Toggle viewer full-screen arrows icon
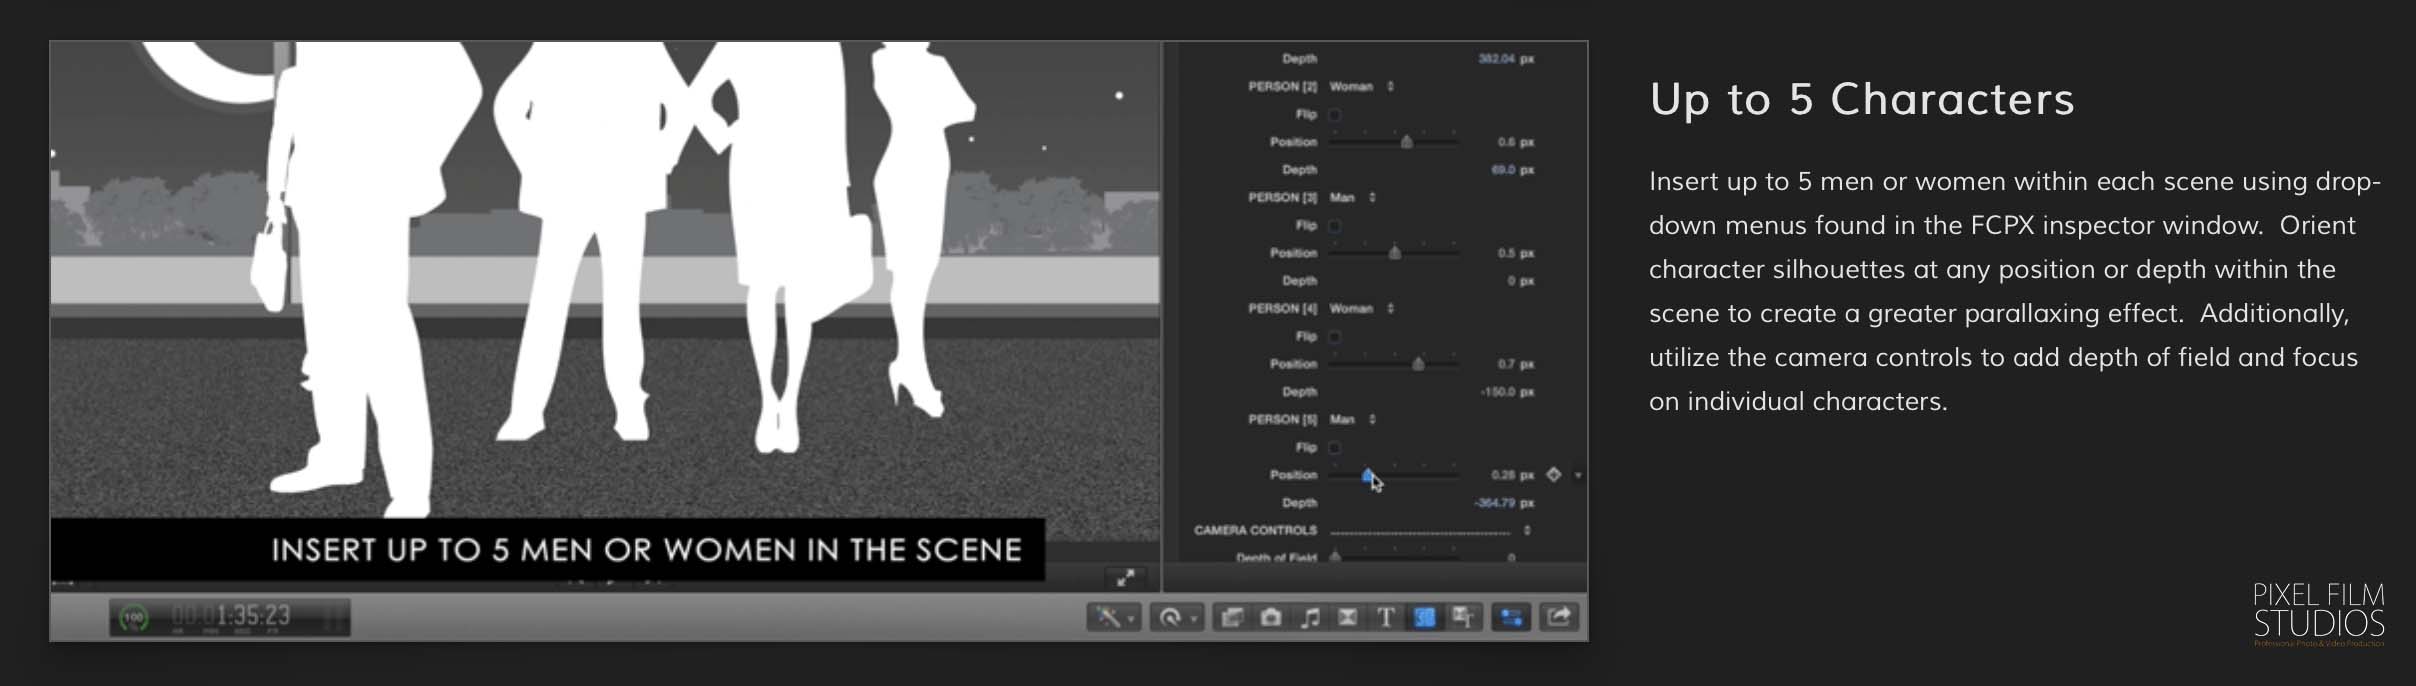The image size is (2416, 686). pos(1125,578)
